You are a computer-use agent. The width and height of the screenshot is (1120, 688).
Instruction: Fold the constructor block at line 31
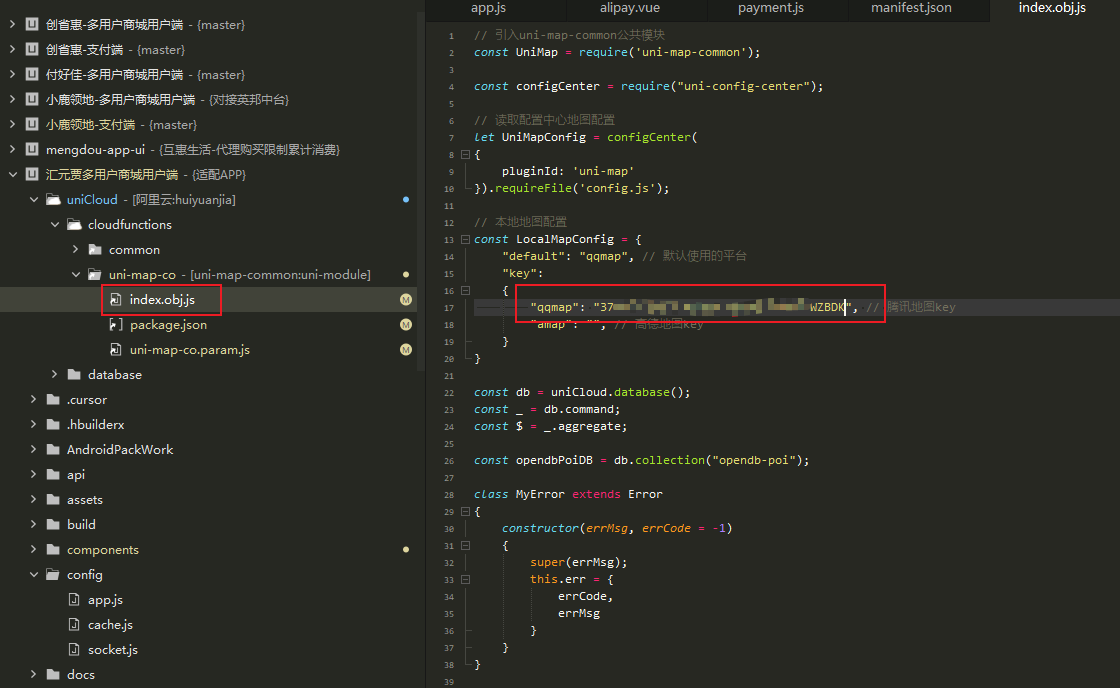click(x=464, y=545)
